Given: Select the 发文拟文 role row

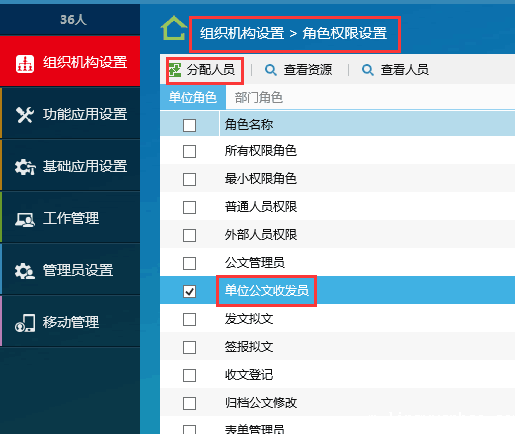Looking at the screenshot, I should (x=337, y=319).
